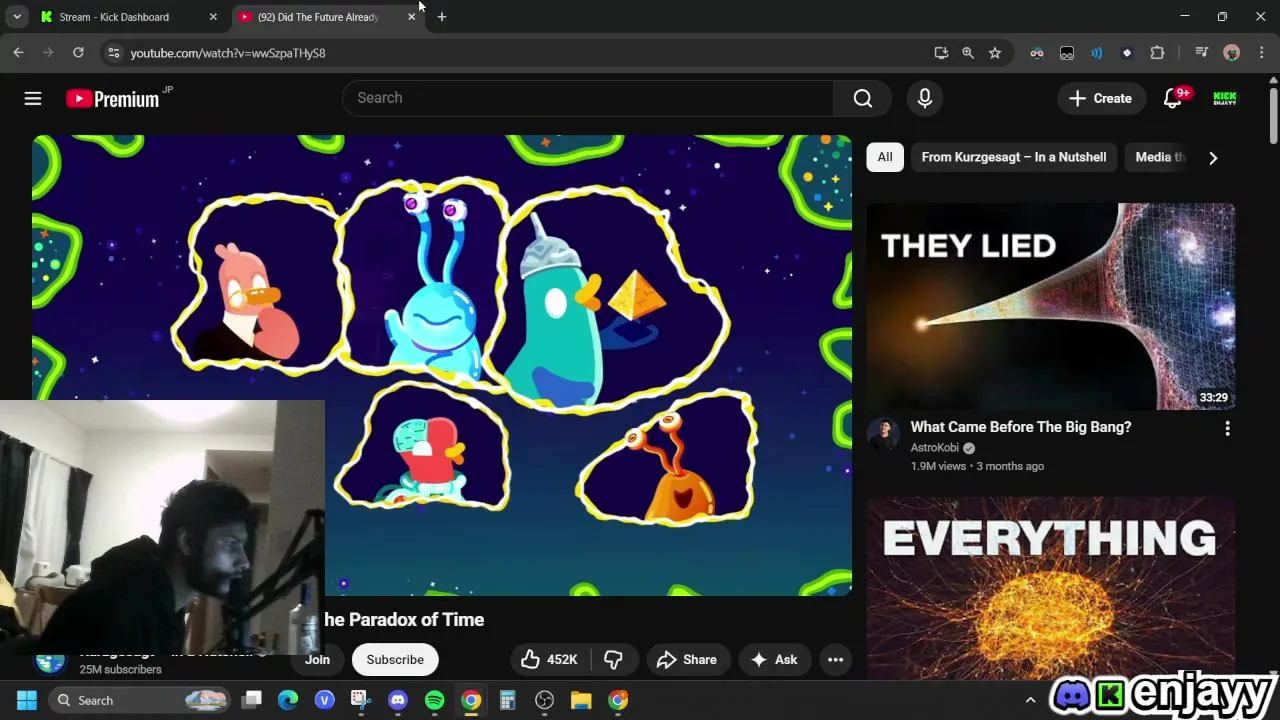The width and height of the screenshot is (1280, 720).
Task: Open the Chrome Extensions puzzle icon
Action: click(1157, 53)
